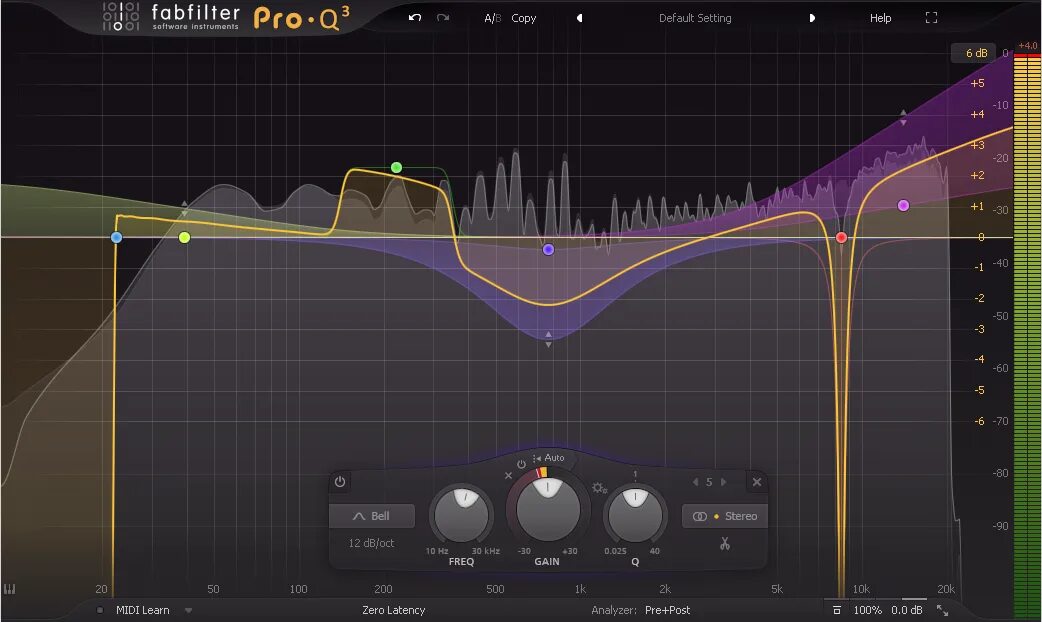Open the Analyzer Pre+Post settings

coord(667,610)
